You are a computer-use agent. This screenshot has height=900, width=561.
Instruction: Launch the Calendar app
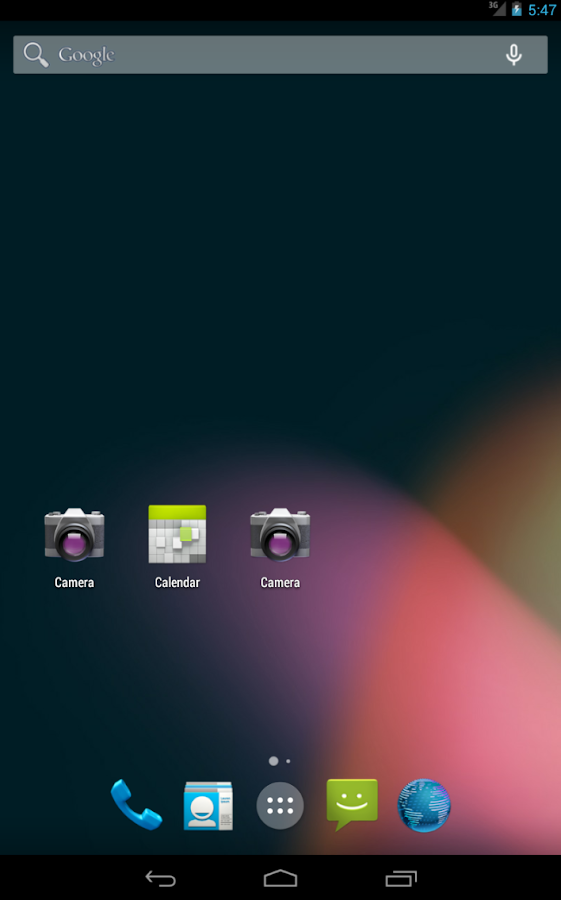pos(177,534)
